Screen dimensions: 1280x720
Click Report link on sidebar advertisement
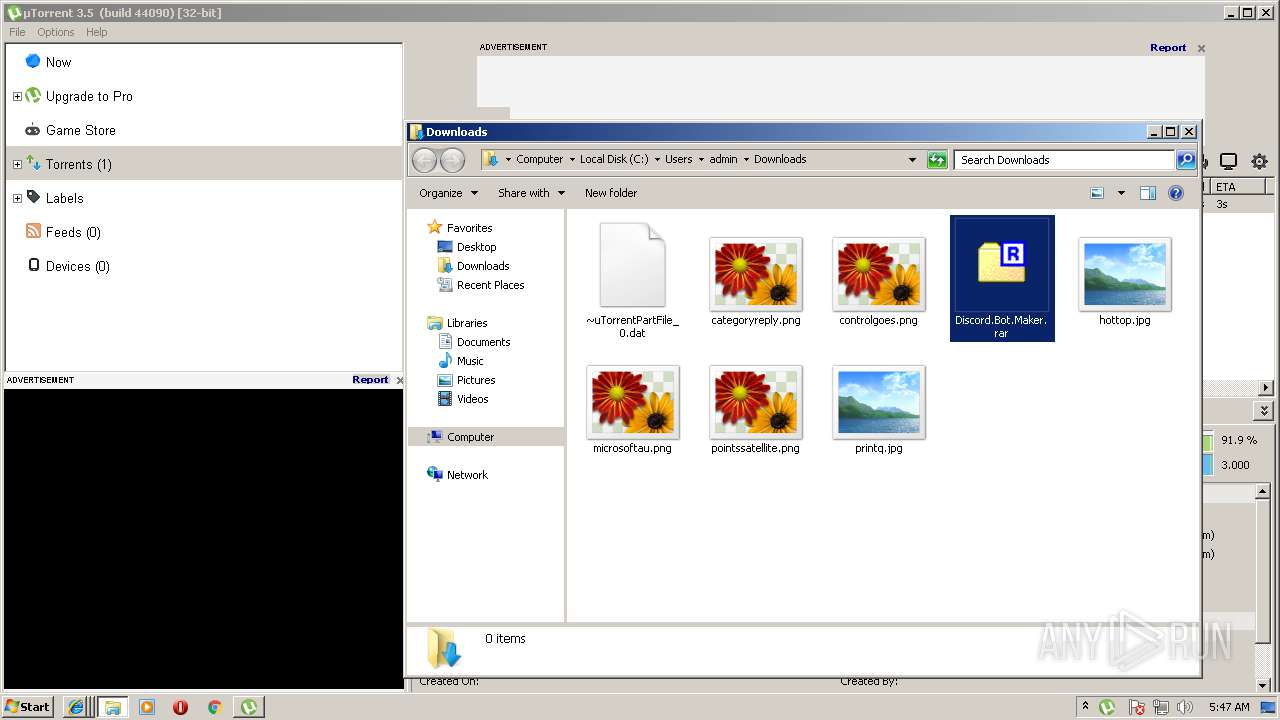click(370, 380)
